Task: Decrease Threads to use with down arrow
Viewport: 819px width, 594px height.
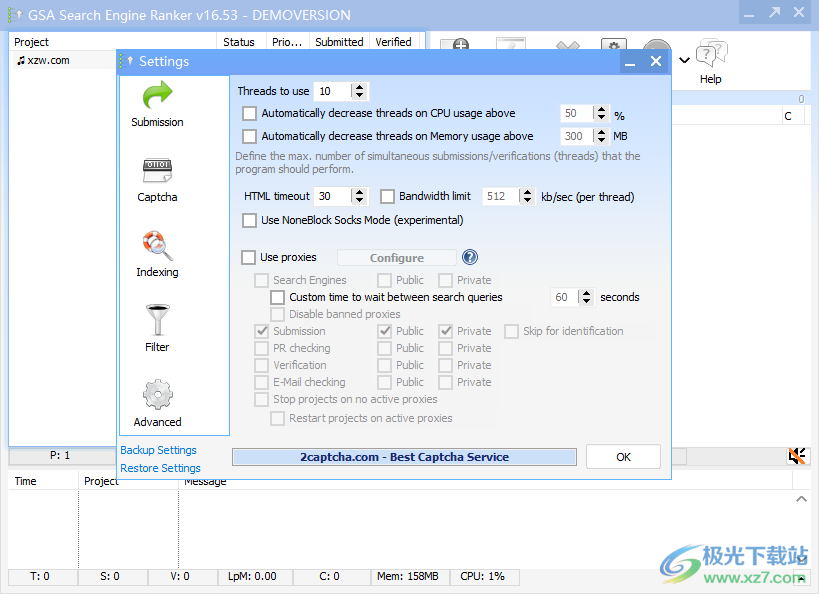Action: point(359,95)
